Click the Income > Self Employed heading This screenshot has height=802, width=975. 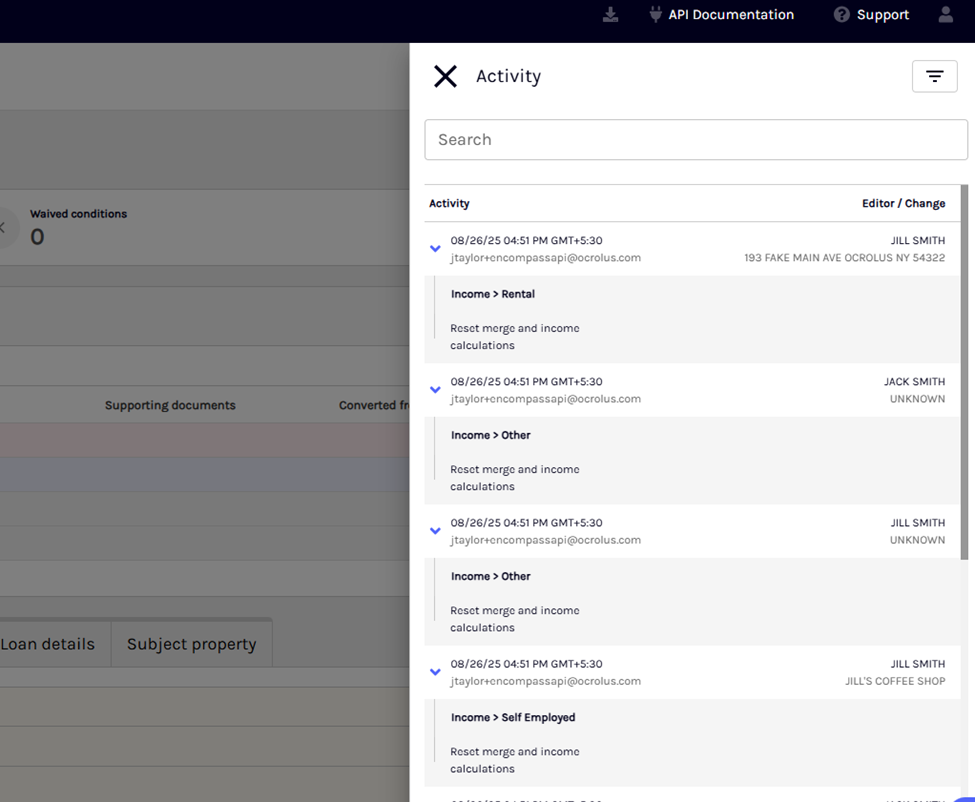(x=513, y=717)
